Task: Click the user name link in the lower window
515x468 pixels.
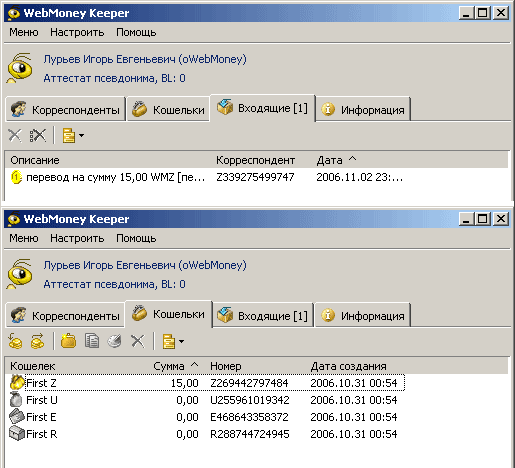Action: click(x=145, y=265)
